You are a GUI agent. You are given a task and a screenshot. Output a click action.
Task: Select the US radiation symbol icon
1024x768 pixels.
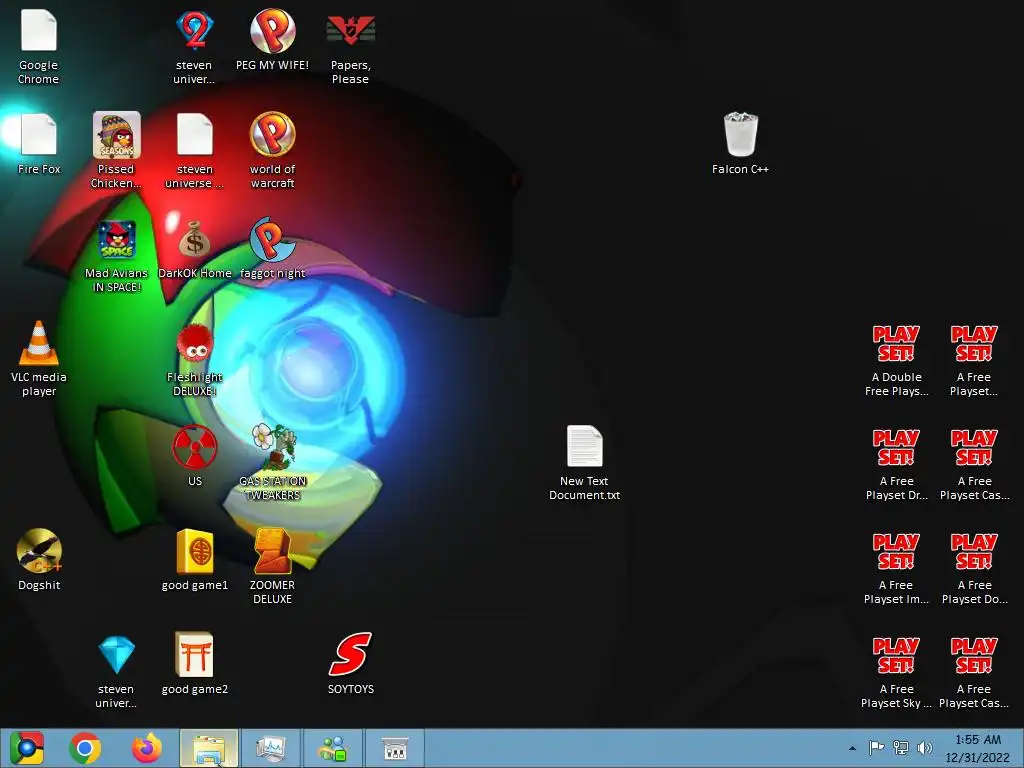click(x=195, y=447)
